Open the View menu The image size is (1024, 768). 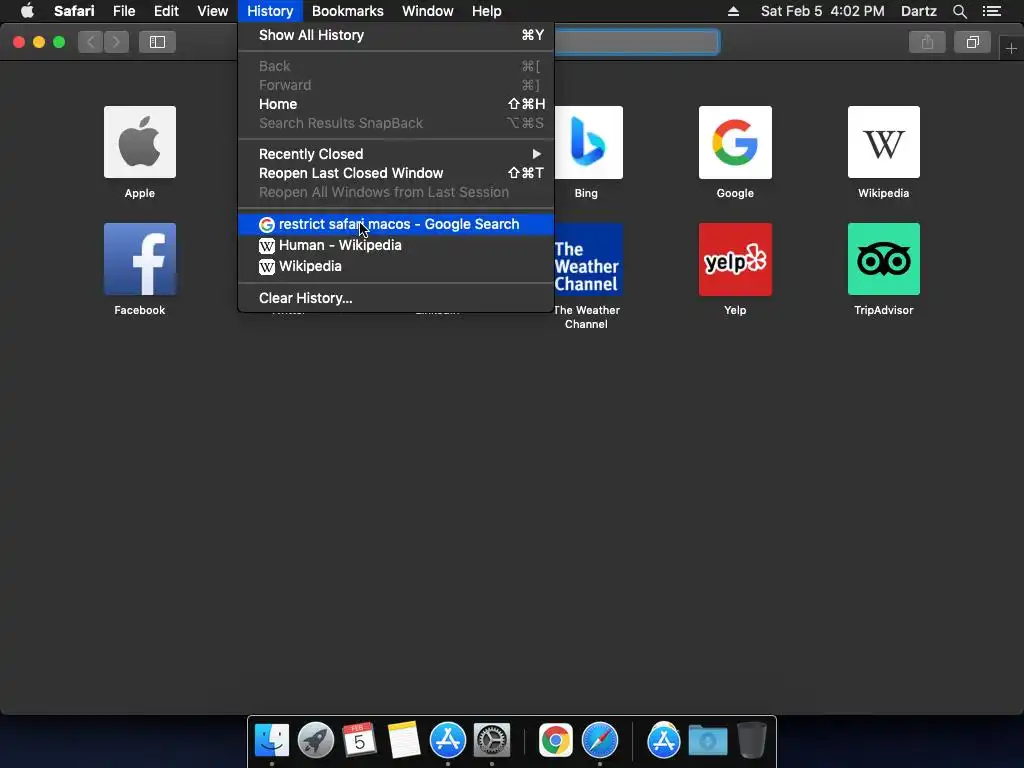pyautogui.click(x=213, y=11)
